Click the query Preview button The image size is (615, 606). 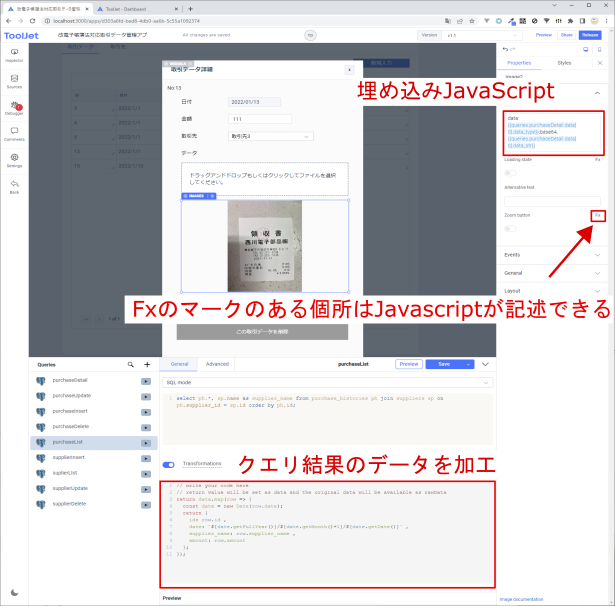(409, 364)
